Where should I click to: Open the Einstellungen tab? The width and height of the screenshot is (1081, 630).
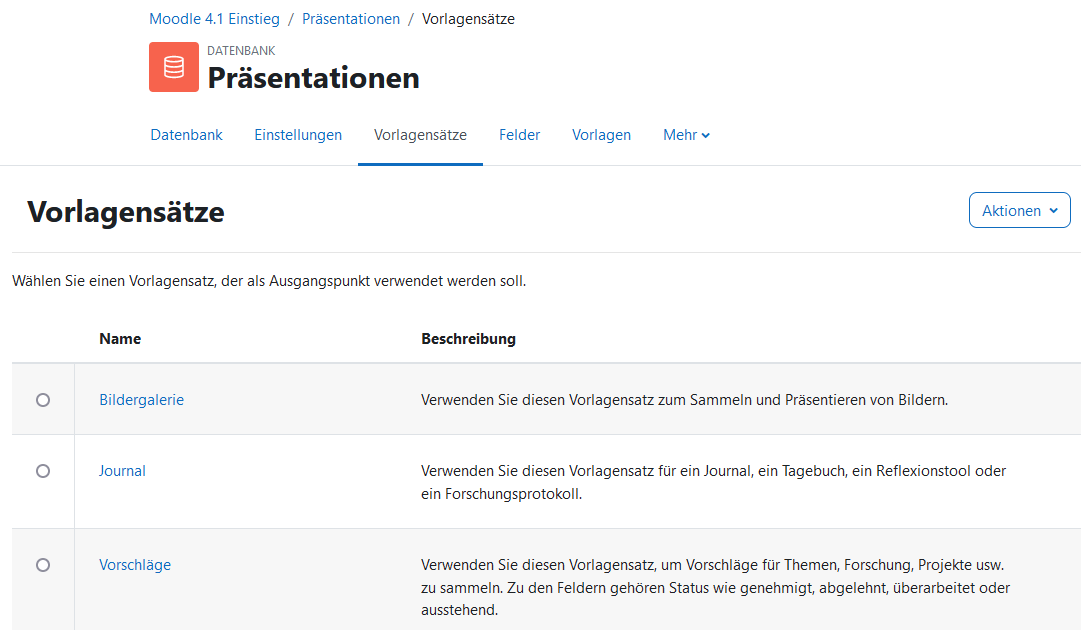298,135
